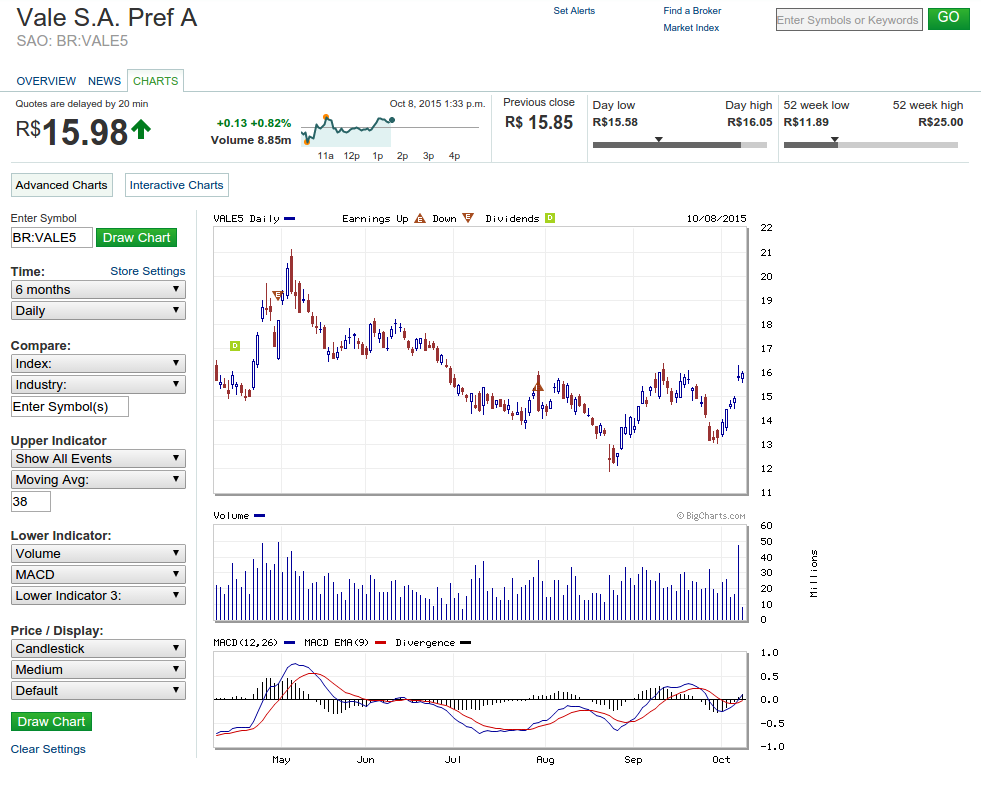Screen dimensions: 1003x788
Task: Open the Candlestick price display dropdown
Action: (98, 649)
